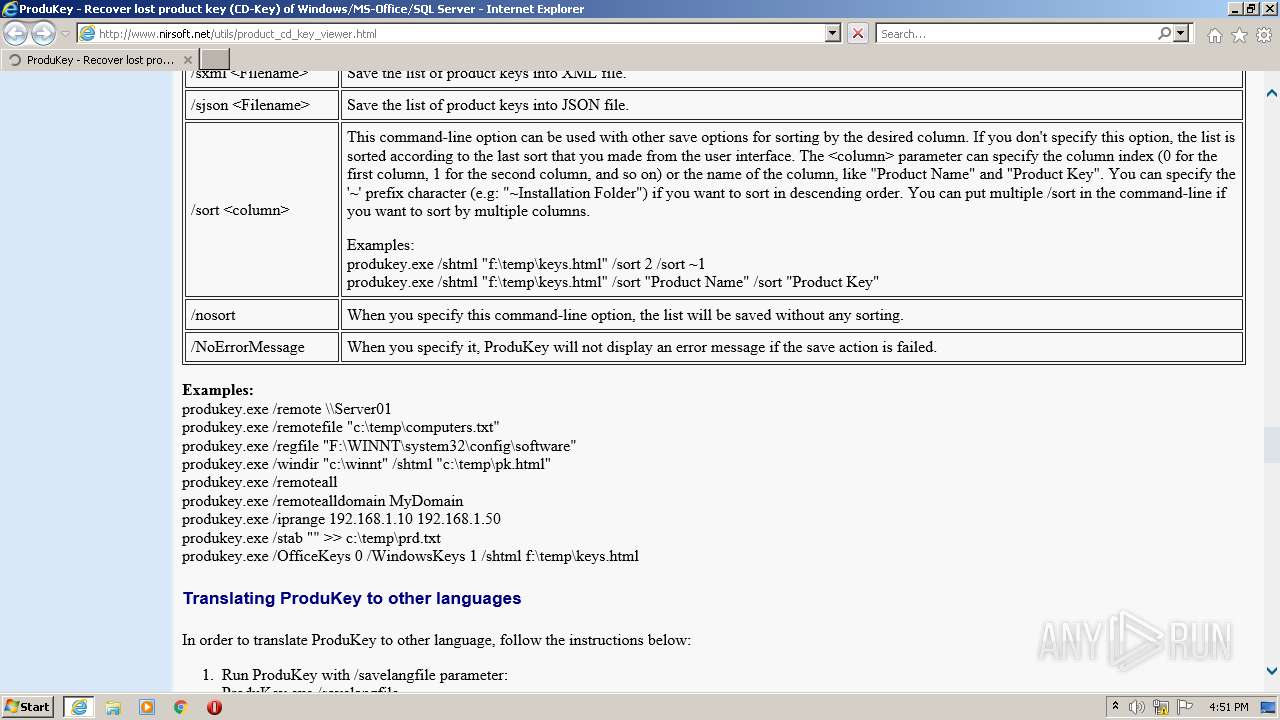Click the 'produkey.exe /remotefile' example line
The width and height of the screenshot is (1280, 720).
coord(341,427)
